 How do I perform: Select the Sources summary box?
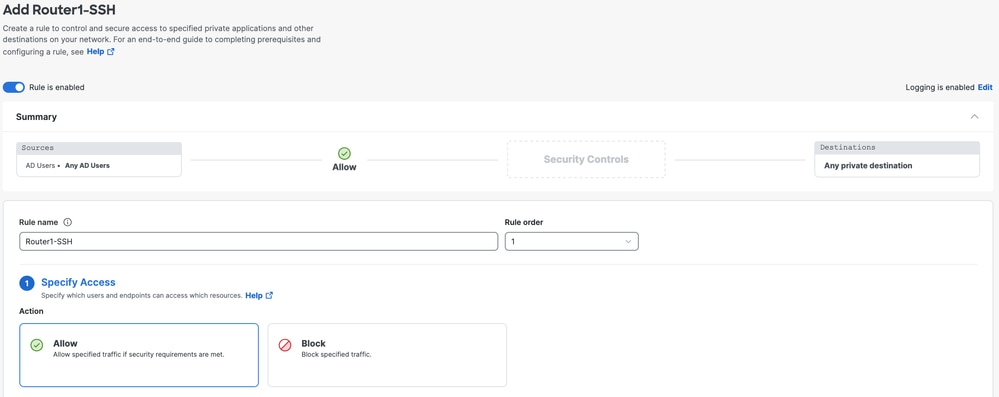click(x=99, y=159)
